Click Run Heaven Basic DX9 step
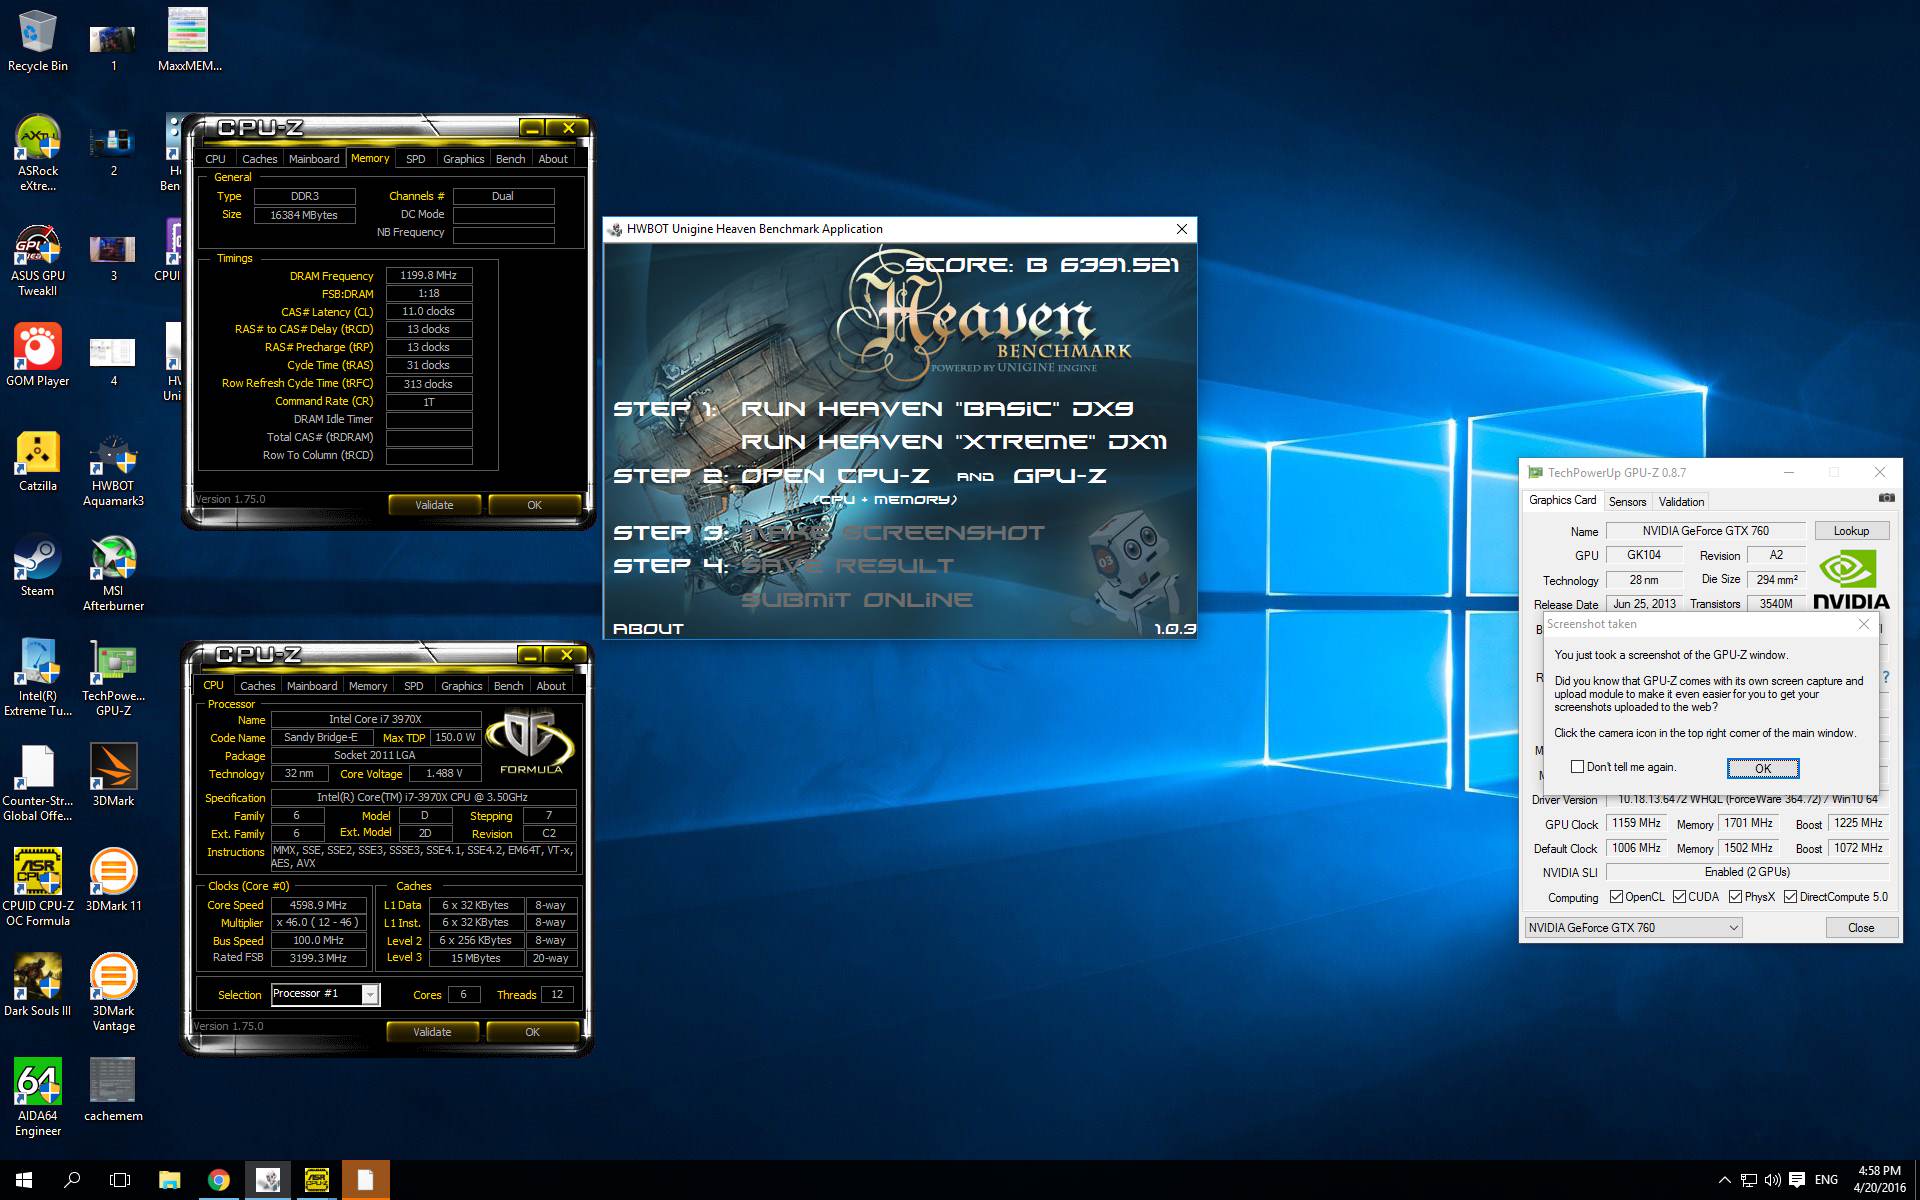Image resolution: width=1920 pixels, height=1200 pixels. pos(937,409)
